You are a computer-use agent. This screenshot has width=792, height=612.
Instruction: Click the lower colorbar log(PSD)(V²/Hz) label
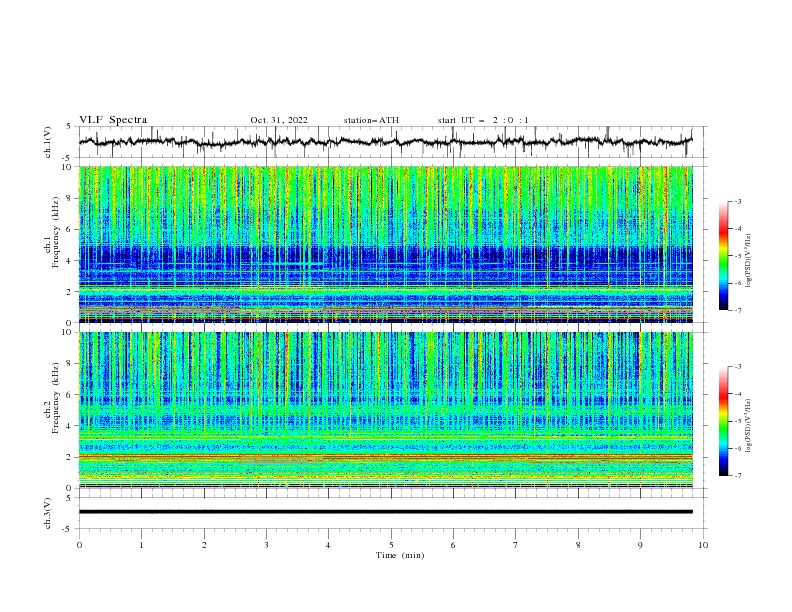tap(749, 426)
